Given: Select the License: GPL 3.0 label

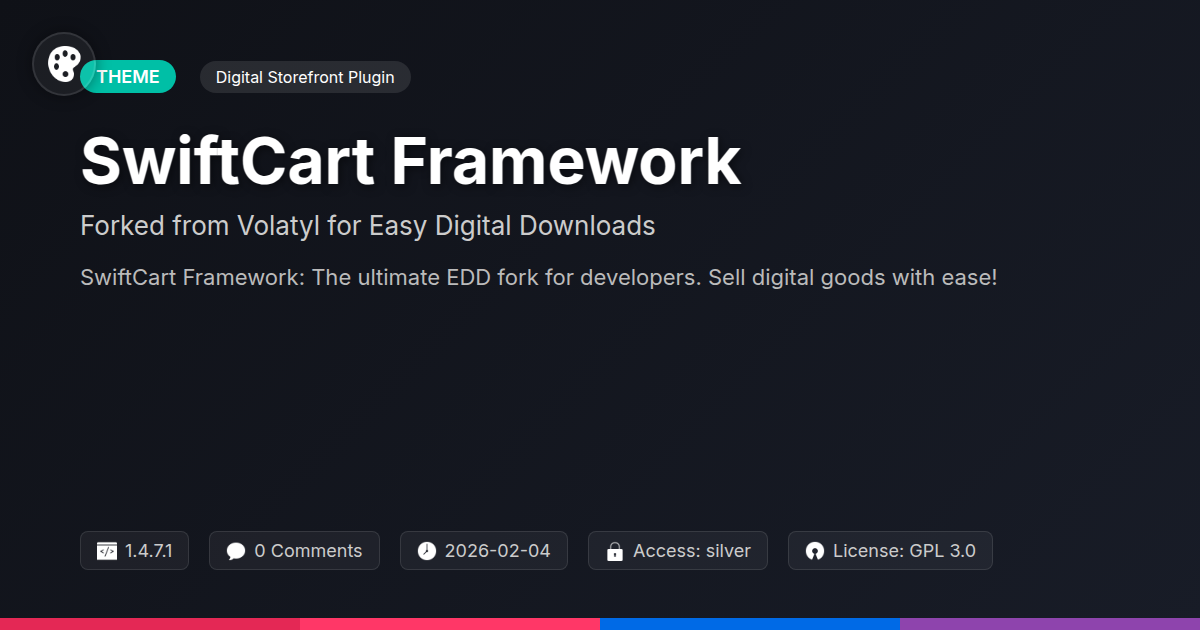Looking at the screenshot, I should point(904,551).
